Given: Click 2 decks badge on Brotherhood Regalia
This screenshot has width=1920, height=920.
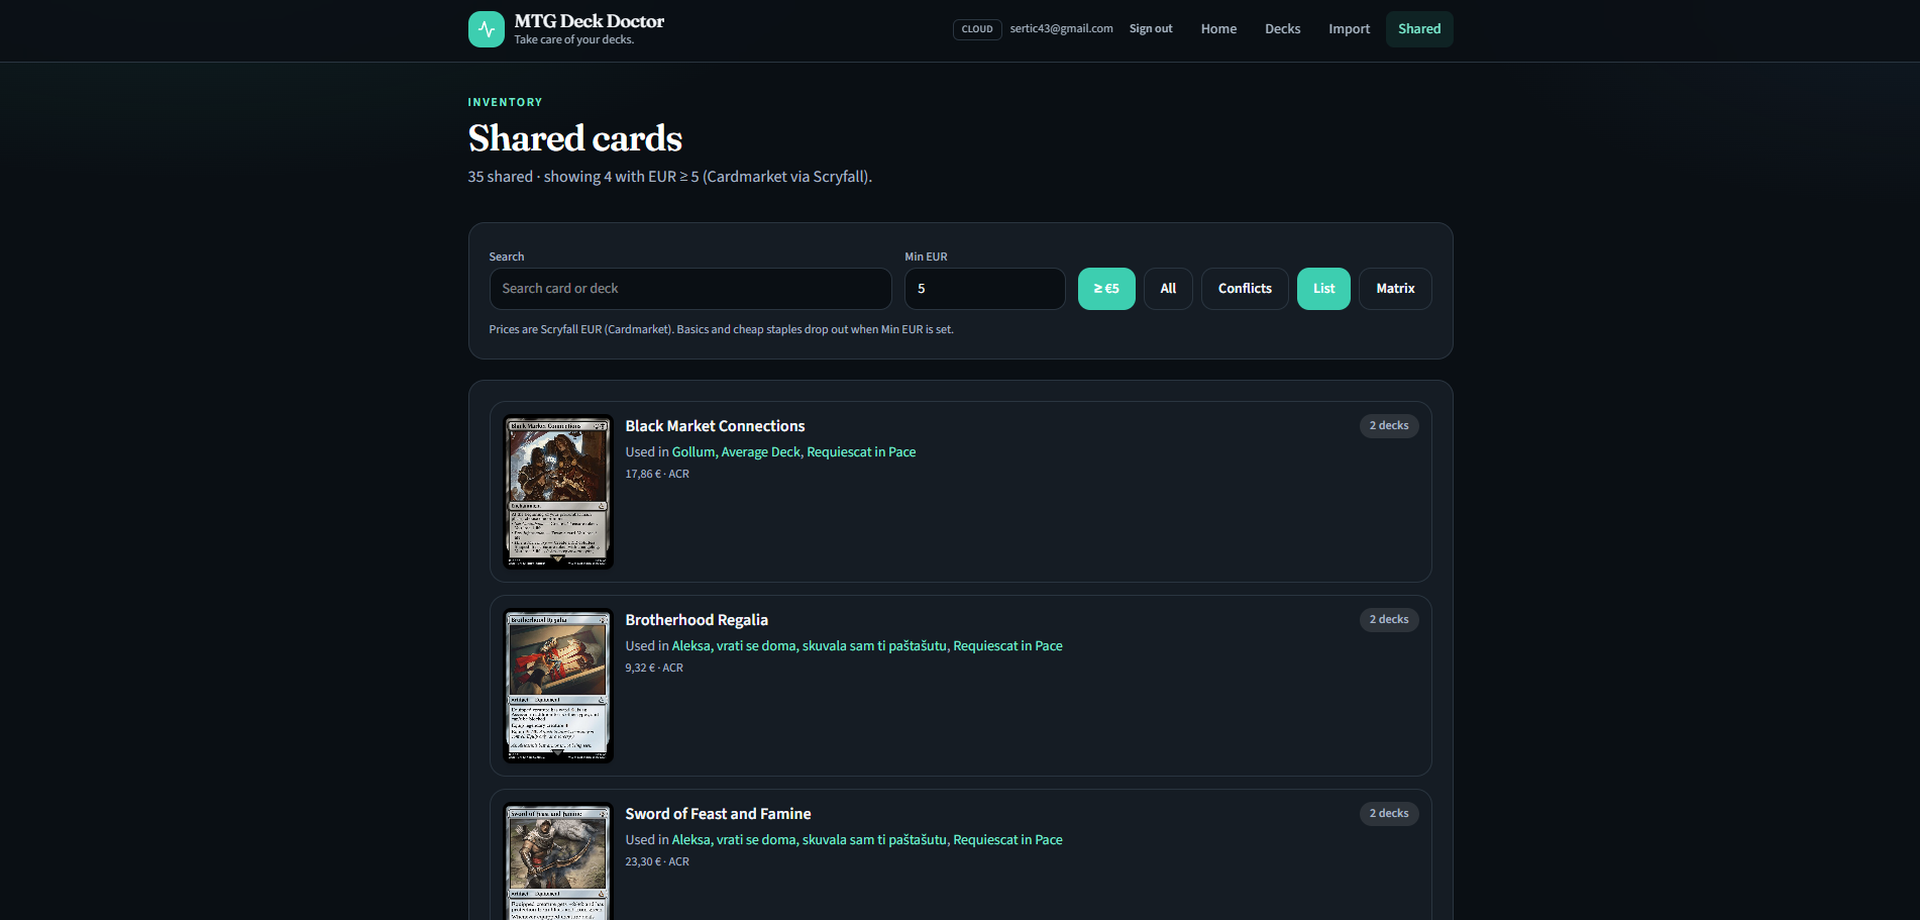Looking at the screenshot, I should coord(1389,620).
